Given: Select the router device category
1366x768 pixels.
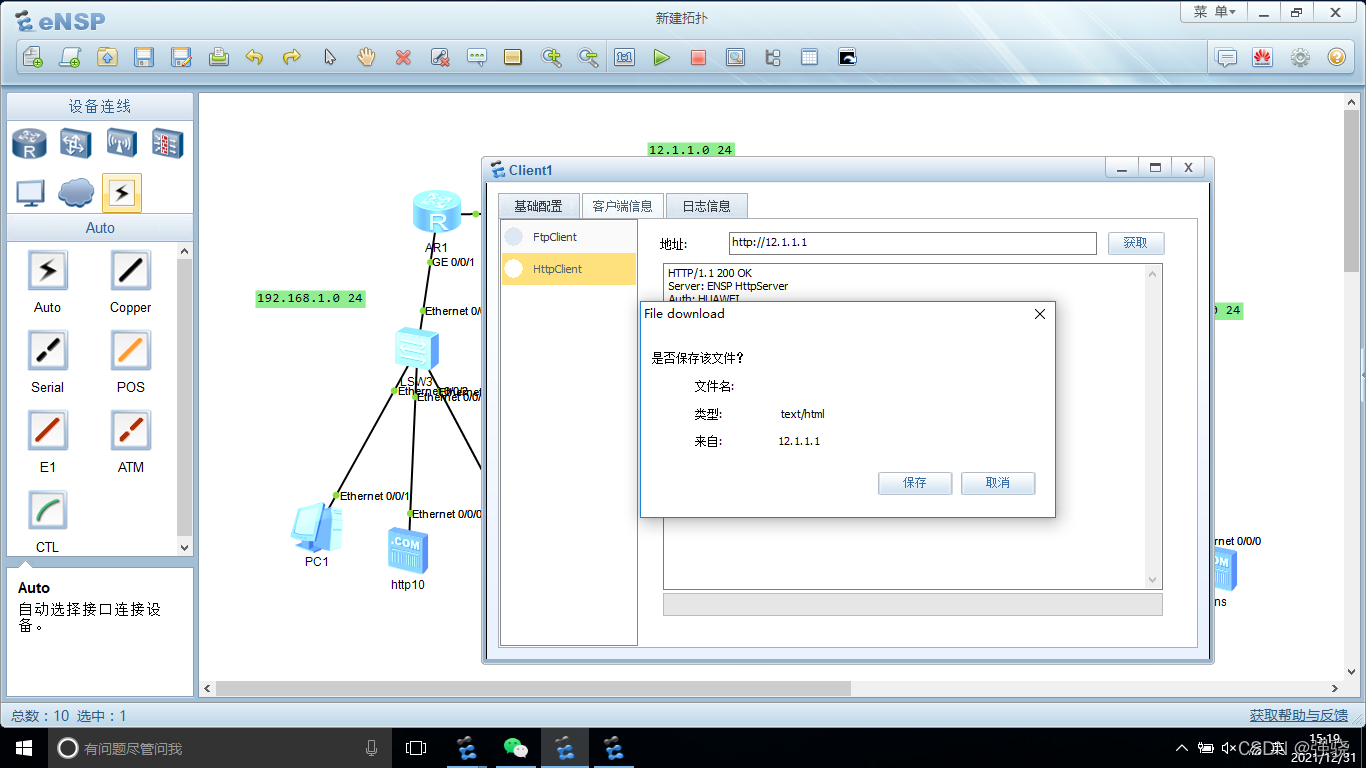Looking at the screenshot, I should [29, 144].
